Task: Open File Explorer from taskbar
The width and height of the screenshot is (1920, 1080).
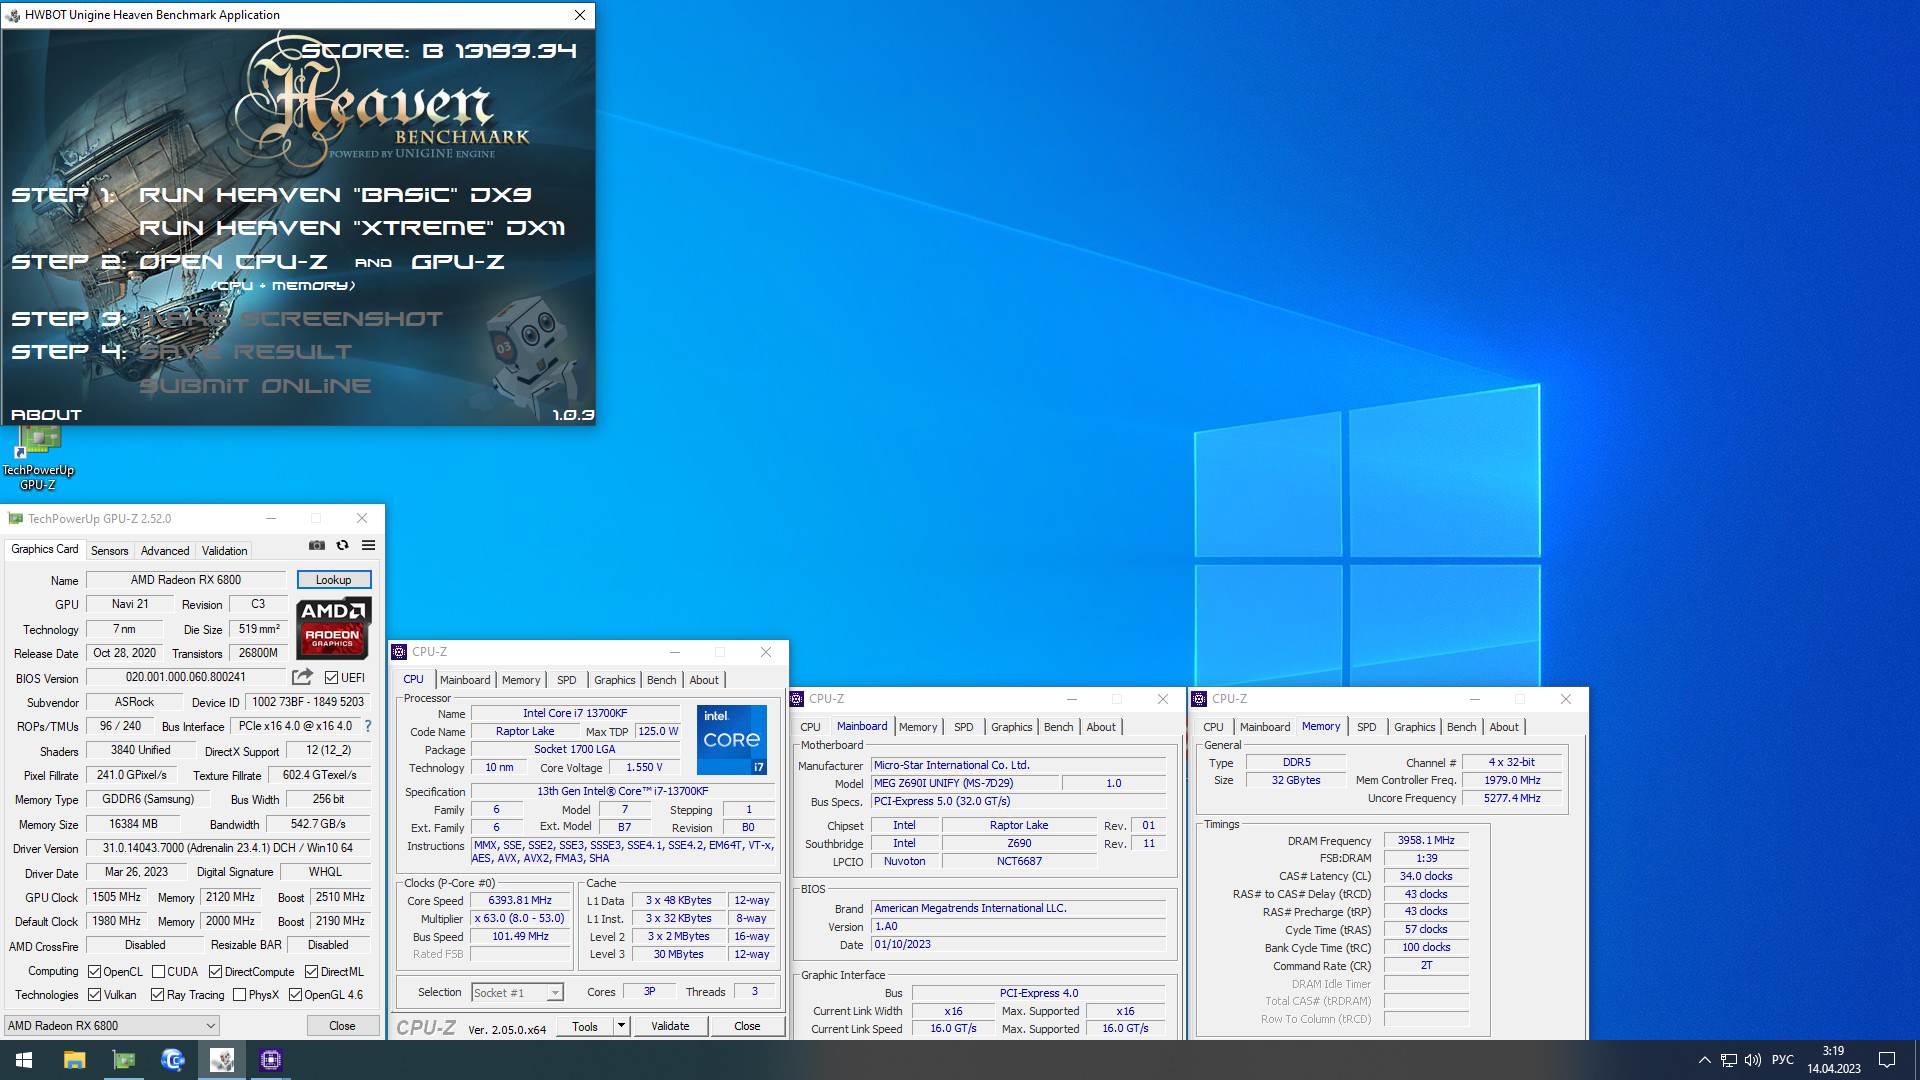Action: pyautogui.click(x=75, y=1060)
